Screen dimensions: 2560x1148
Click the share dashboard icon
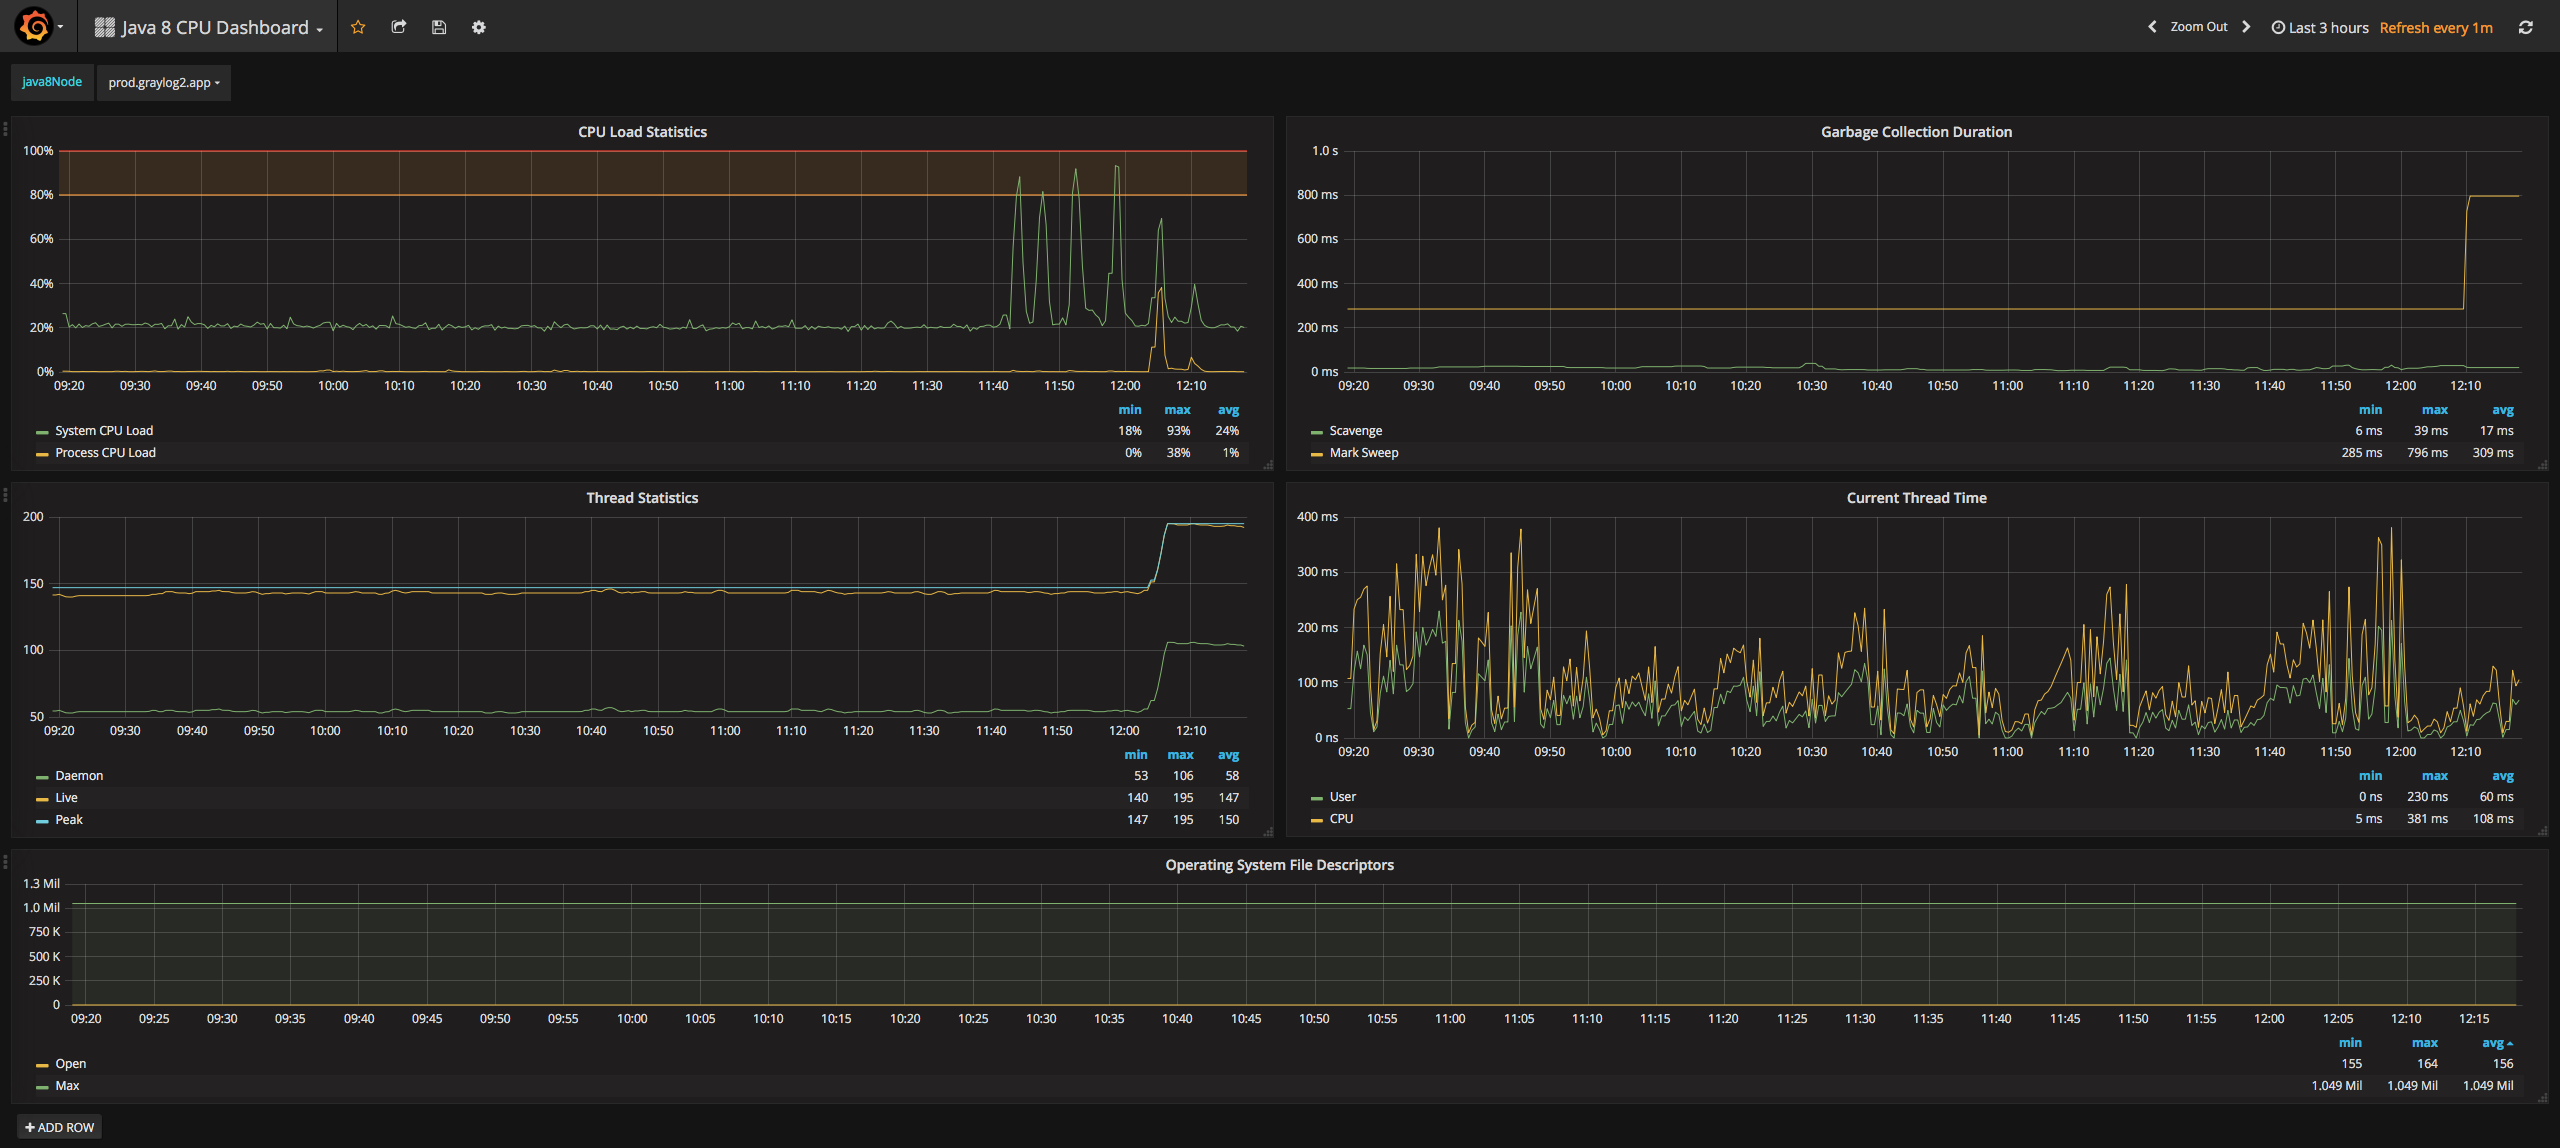click(x=398, y=27)
